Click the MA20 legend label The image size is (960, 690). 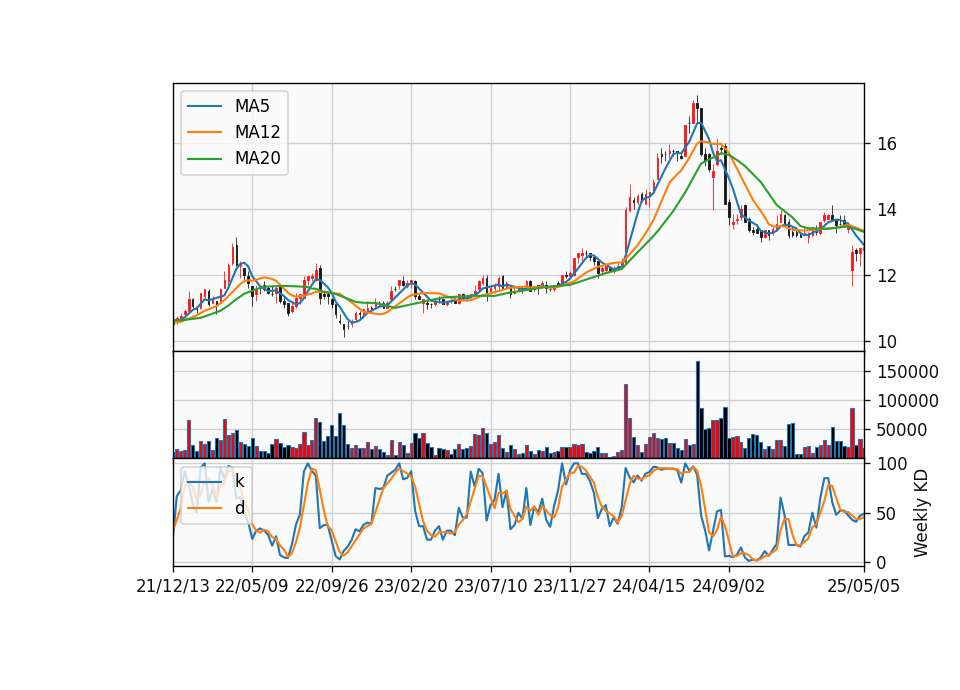(x=258, y=159)
